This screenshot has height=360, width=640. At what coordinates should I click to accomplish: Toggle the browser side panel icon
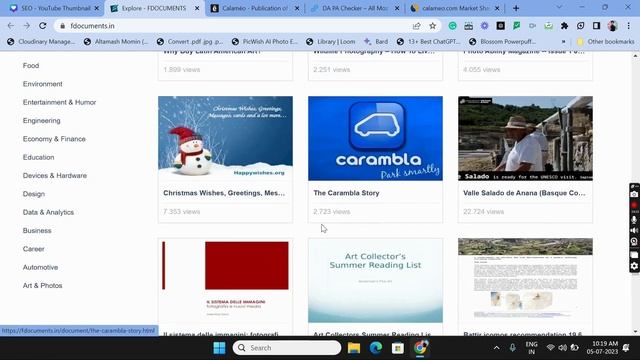(596, 26)
